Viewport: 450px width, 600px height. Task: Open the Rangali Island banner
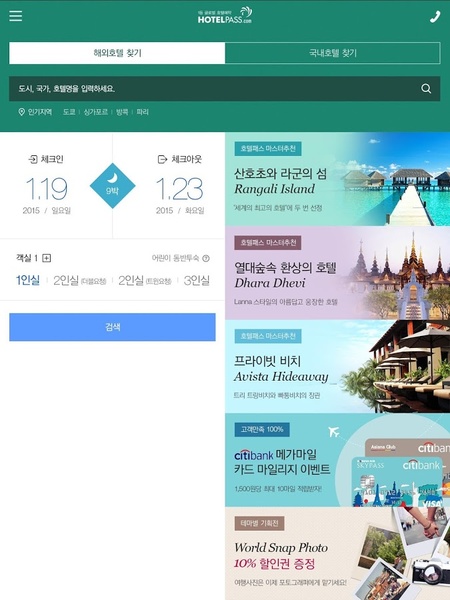coord(338,179)
